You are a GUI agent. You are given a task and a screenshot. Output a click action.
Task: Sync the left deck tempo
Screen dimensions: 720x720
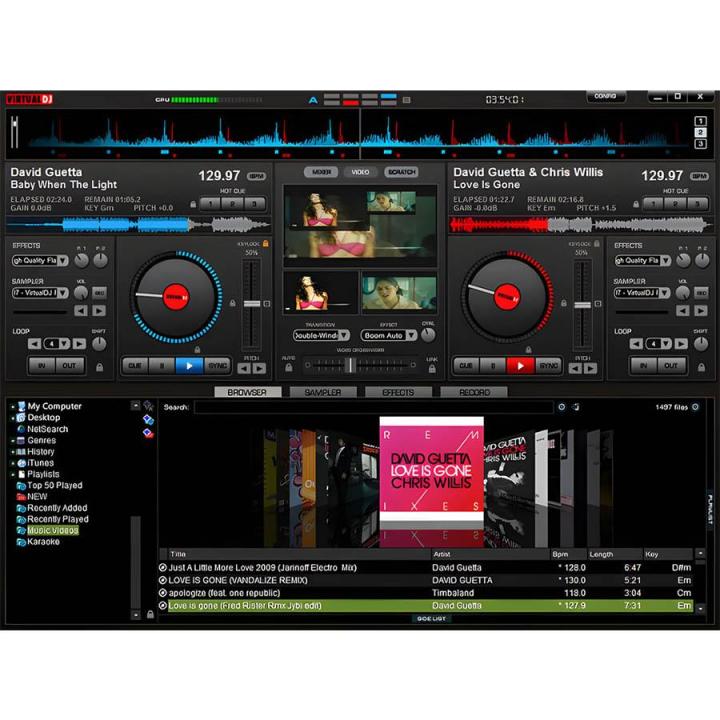tap(217, 366)
